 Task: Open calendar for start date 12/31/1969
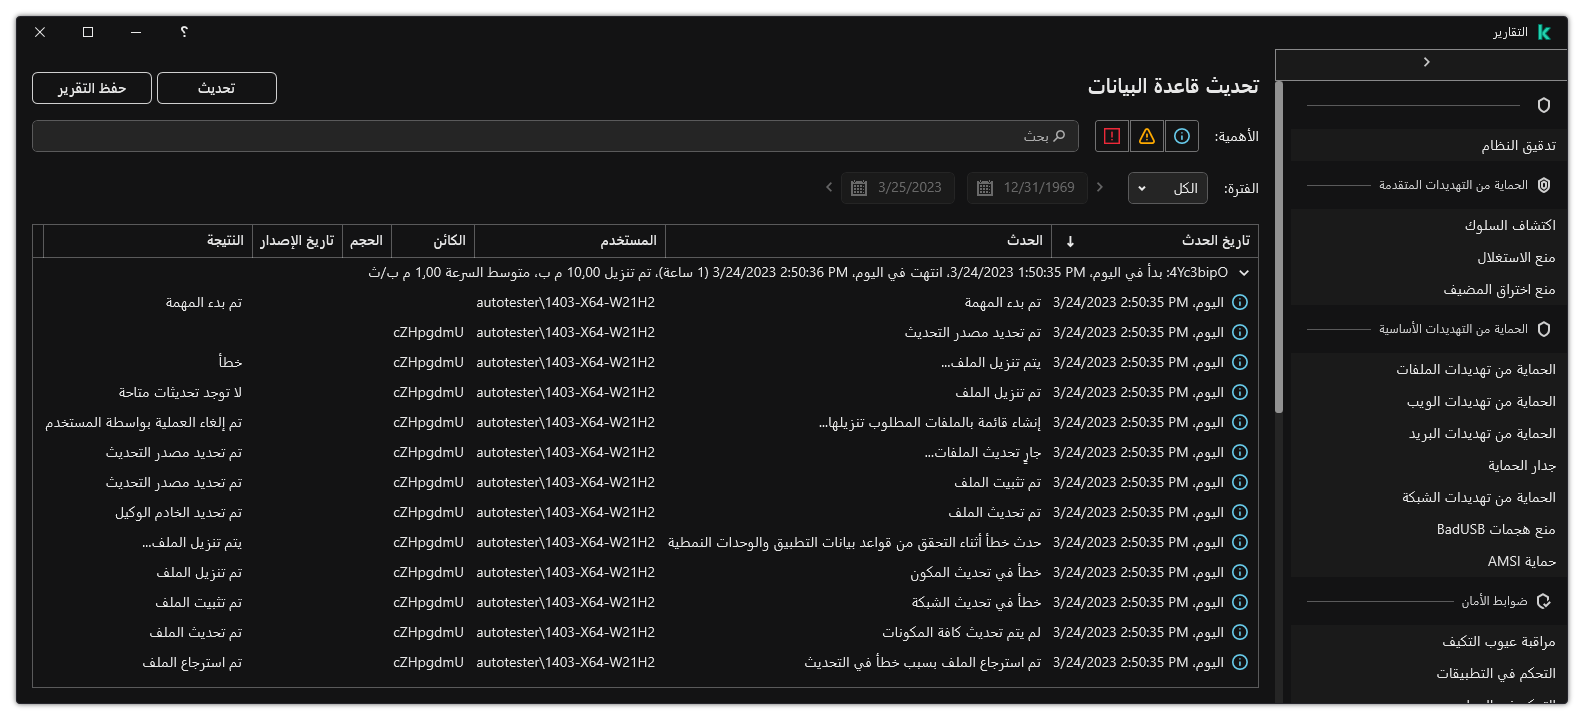point(985,188)
